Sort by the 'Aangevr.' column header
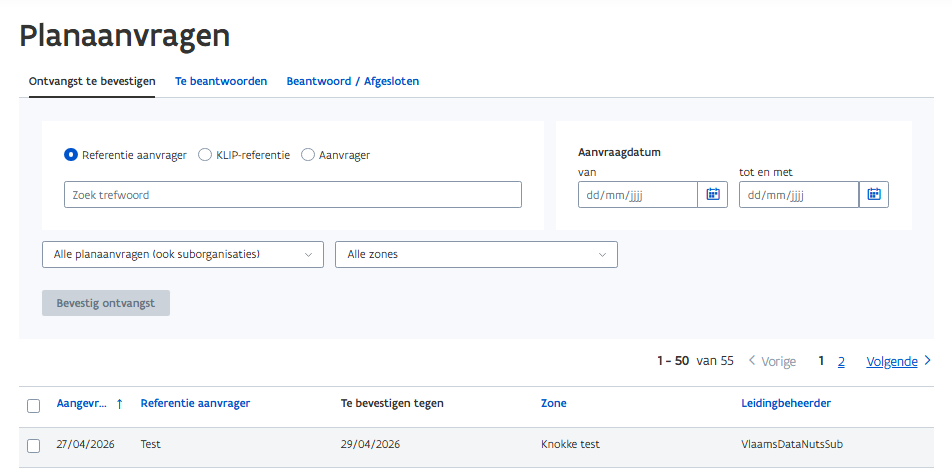 click(81, 403)
